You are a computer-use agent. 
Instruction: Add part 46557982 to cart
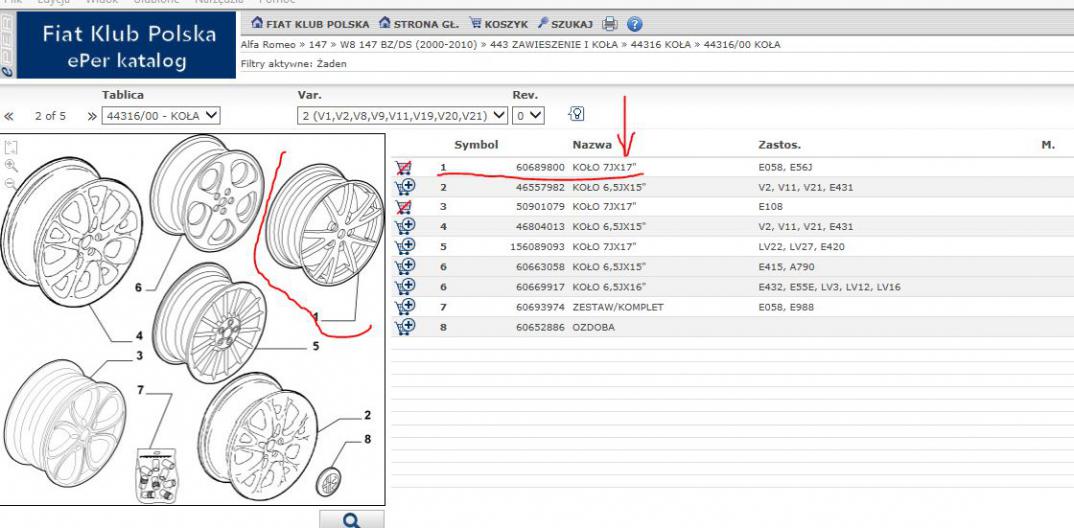tap(405, 187)
